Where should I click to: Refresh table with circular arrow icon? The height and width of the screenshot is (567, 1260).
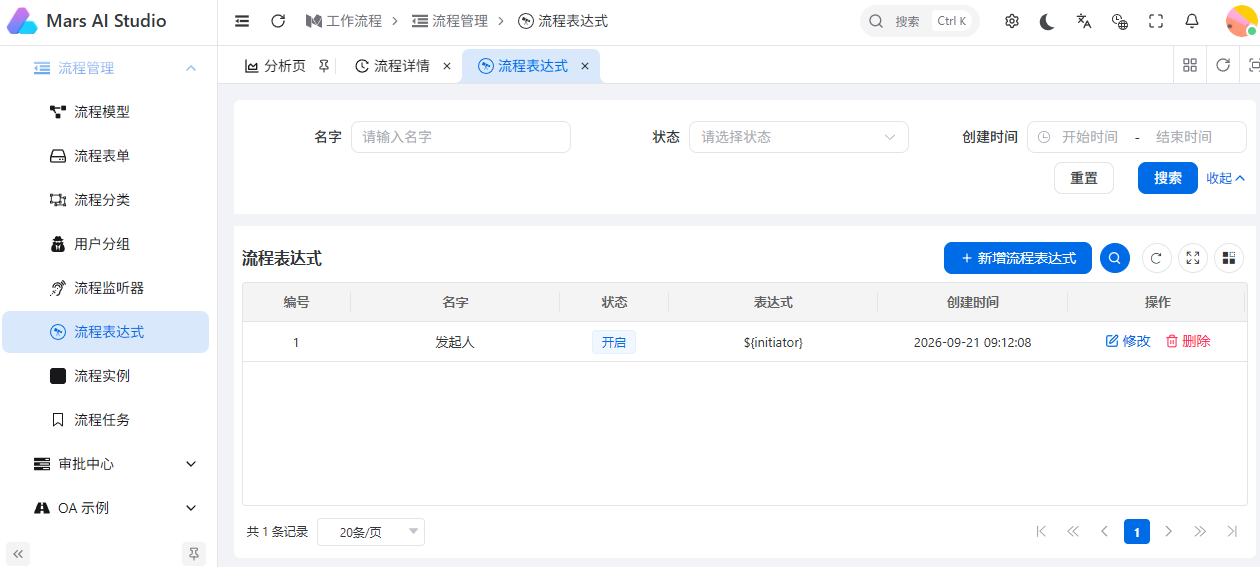tap(1157, 258)
